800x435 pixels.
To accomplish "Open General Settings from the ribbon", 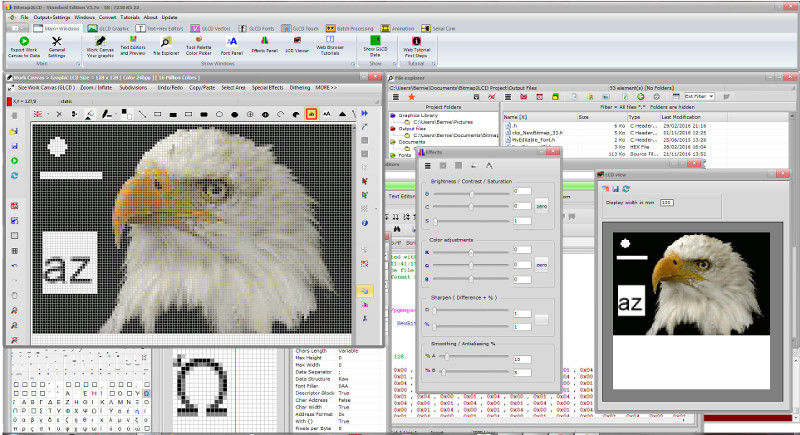I will click(x=57, y=40).
